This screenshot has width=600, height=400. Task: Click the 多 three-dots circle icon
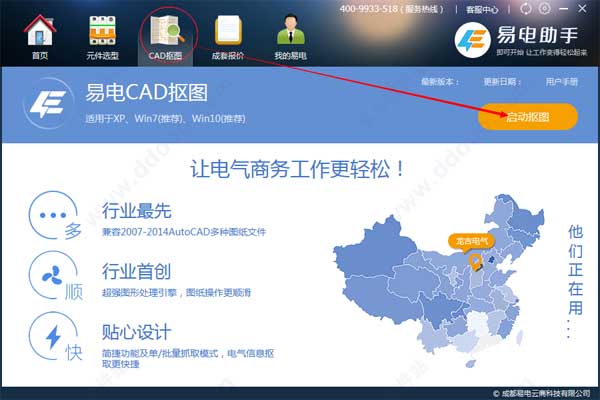pos(55,215)
